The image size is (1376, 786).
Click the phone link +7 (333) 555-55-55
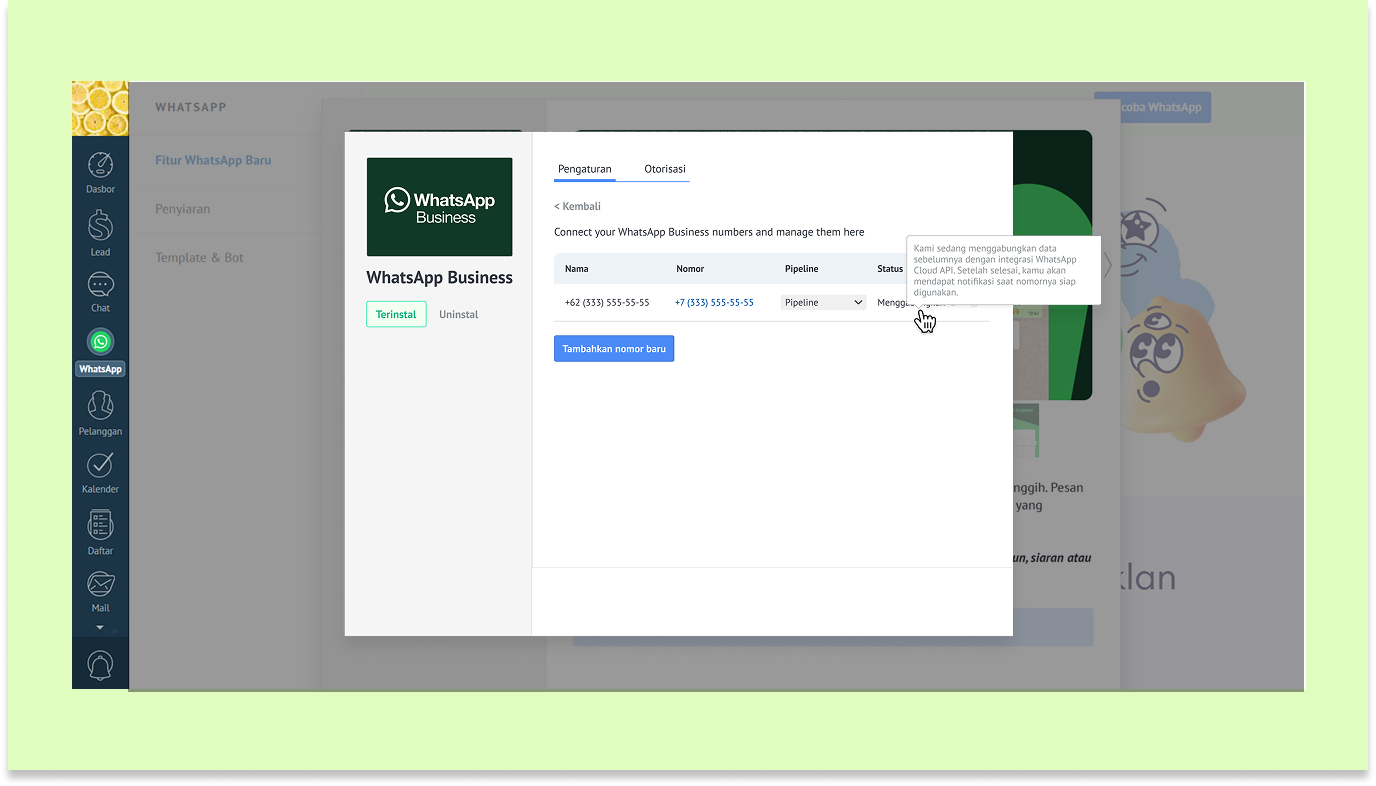(x=714, y=302)
